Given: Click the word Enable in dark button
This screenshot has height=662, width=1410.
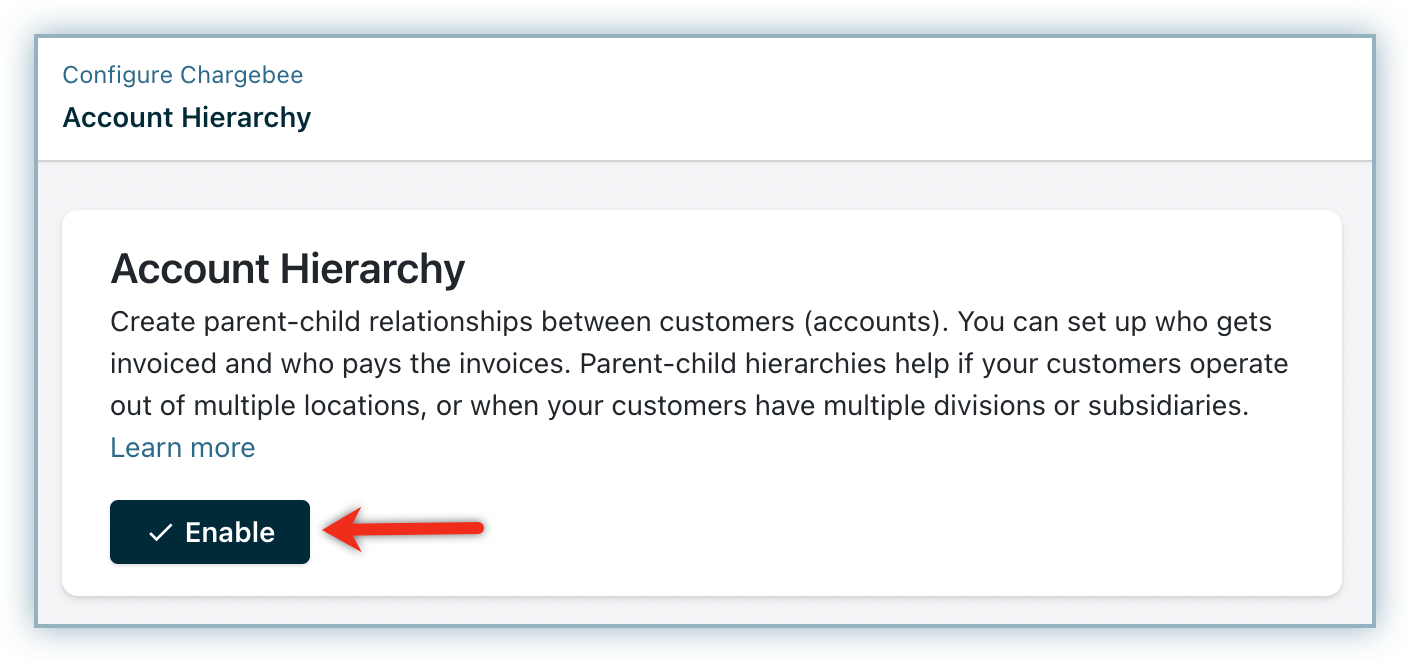Looking at the screenshot, I should [230, 533].
